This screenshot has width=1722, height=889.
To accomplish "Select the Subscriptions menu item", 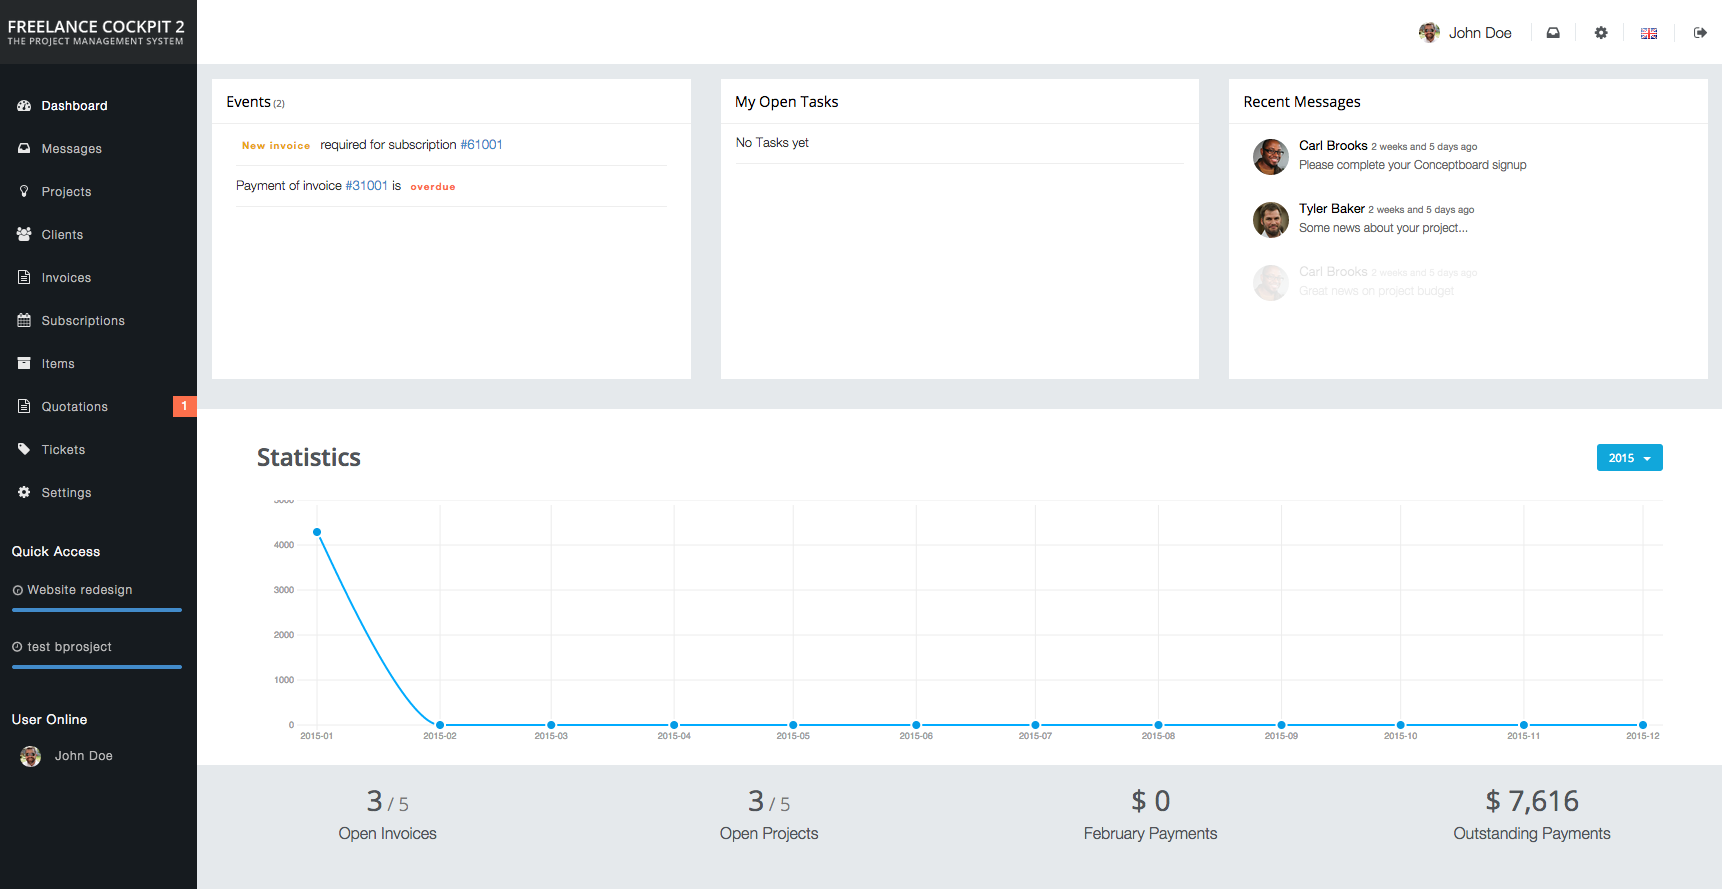I will (98, 320).
